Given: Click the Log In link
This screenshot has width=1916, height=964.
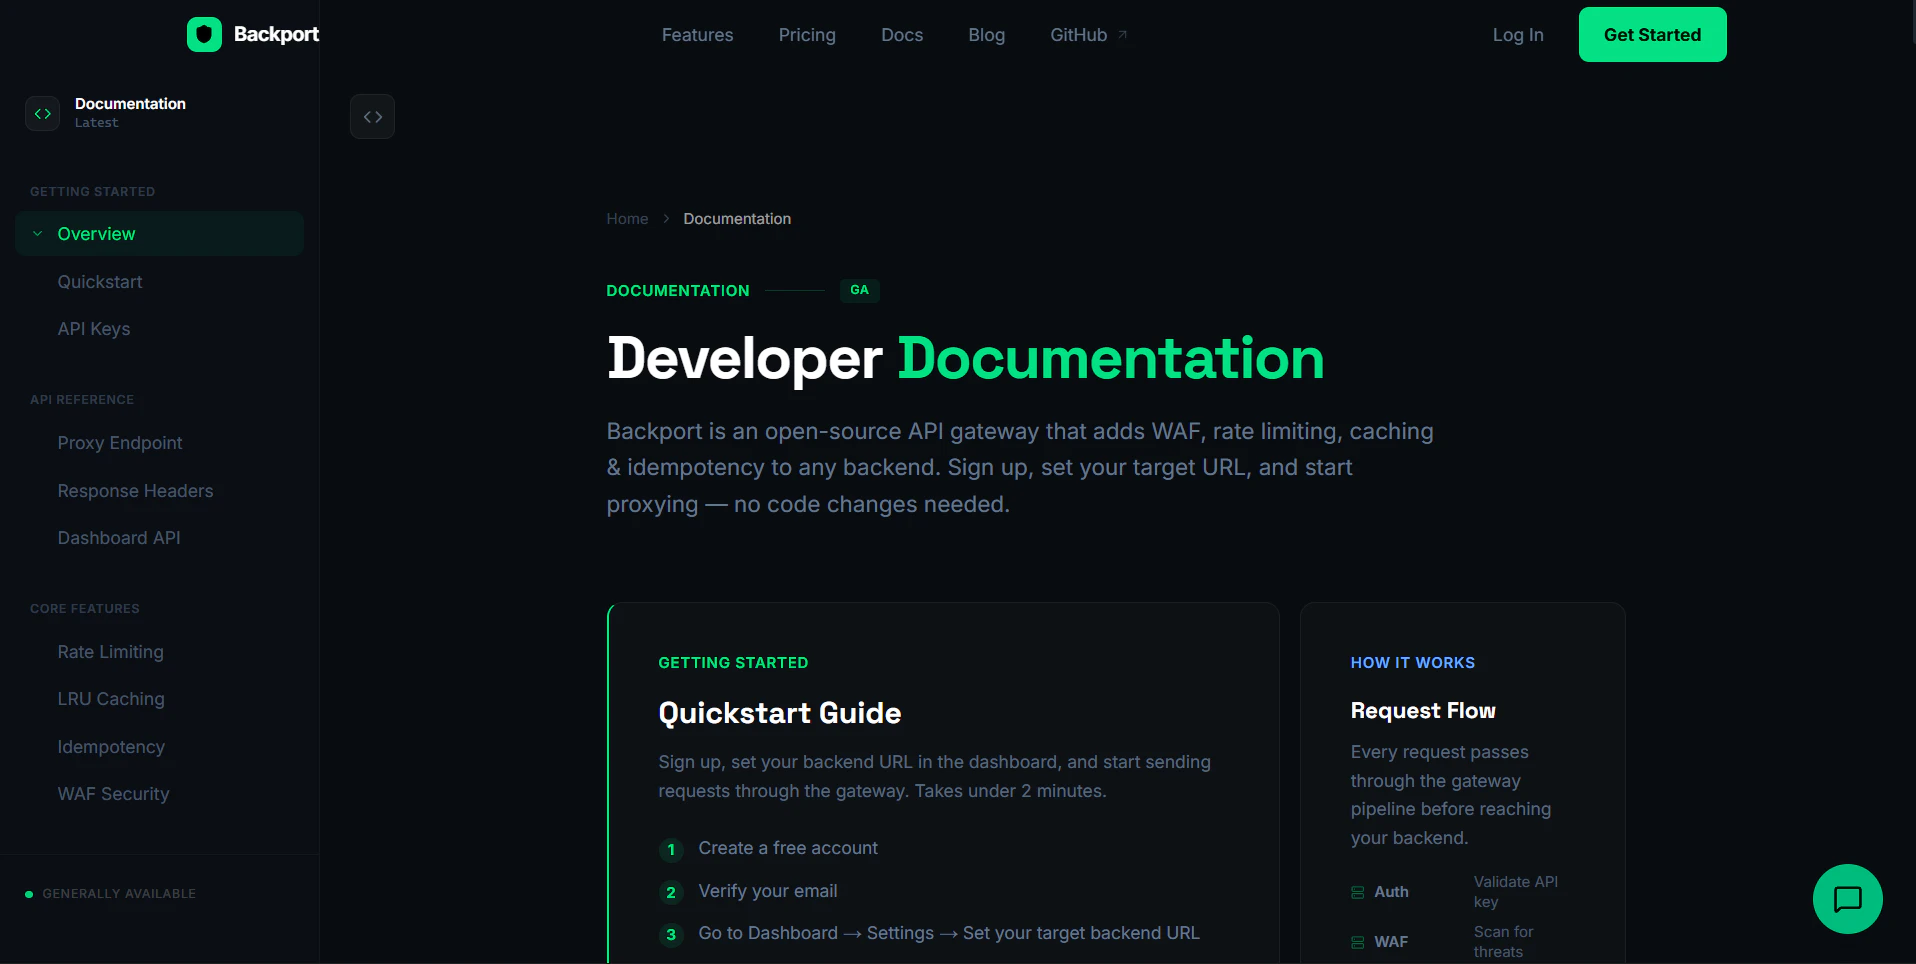Looking at the screenshot, I should pos(1518,34).
